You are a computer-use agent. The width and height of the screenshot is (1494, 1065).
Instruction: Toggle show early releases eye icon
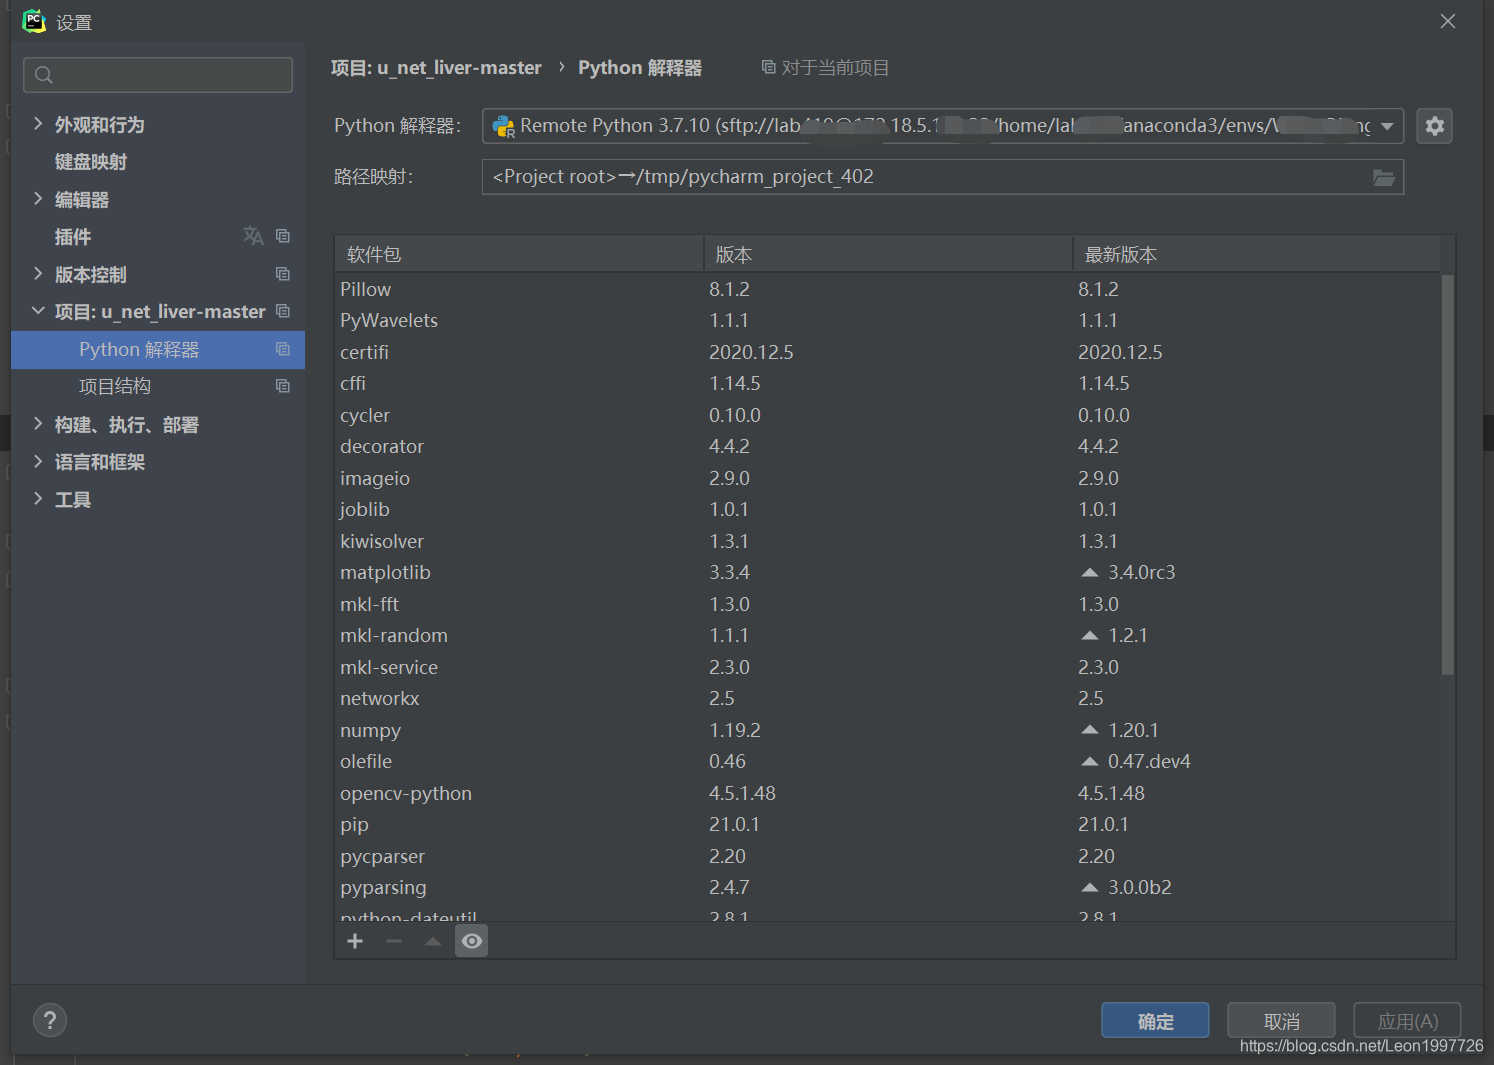click(472, 941)
